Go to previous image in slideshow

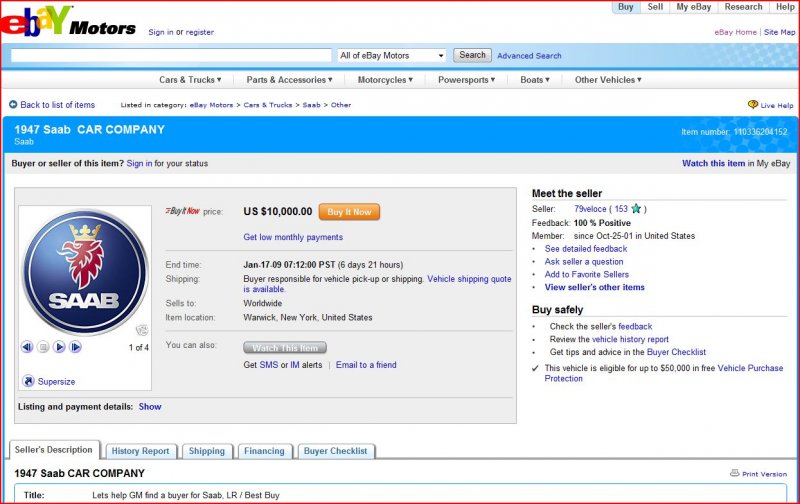click(x=27, y=347)
